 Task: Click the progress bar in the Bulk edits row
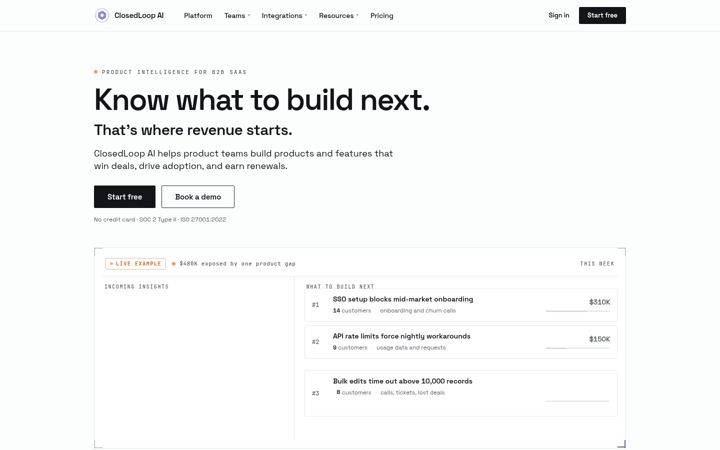click(578, 401)
